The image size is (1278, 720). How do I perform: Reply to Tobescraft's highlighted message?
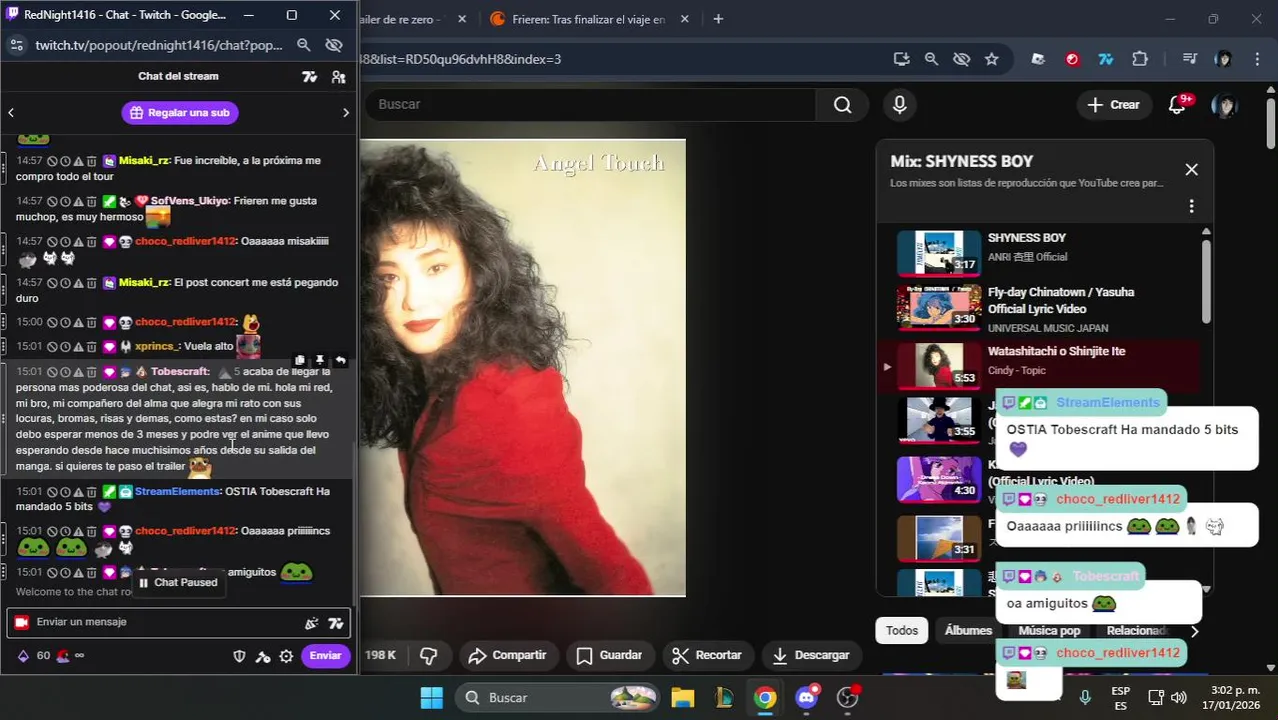340,361
